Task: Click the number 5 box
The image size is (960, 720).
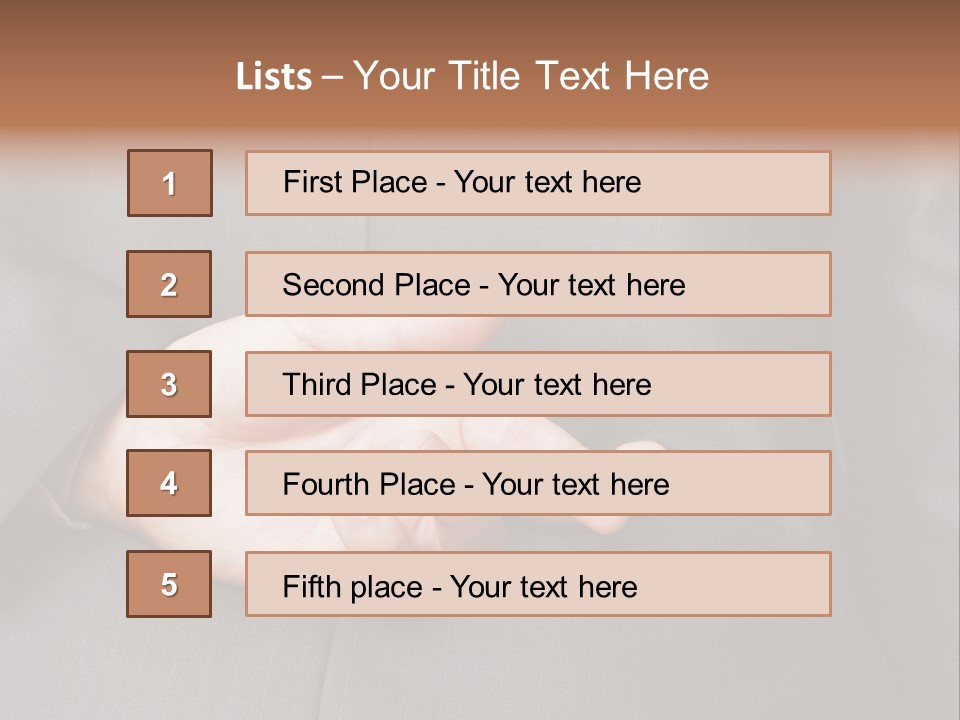Action: click(169, 585)
